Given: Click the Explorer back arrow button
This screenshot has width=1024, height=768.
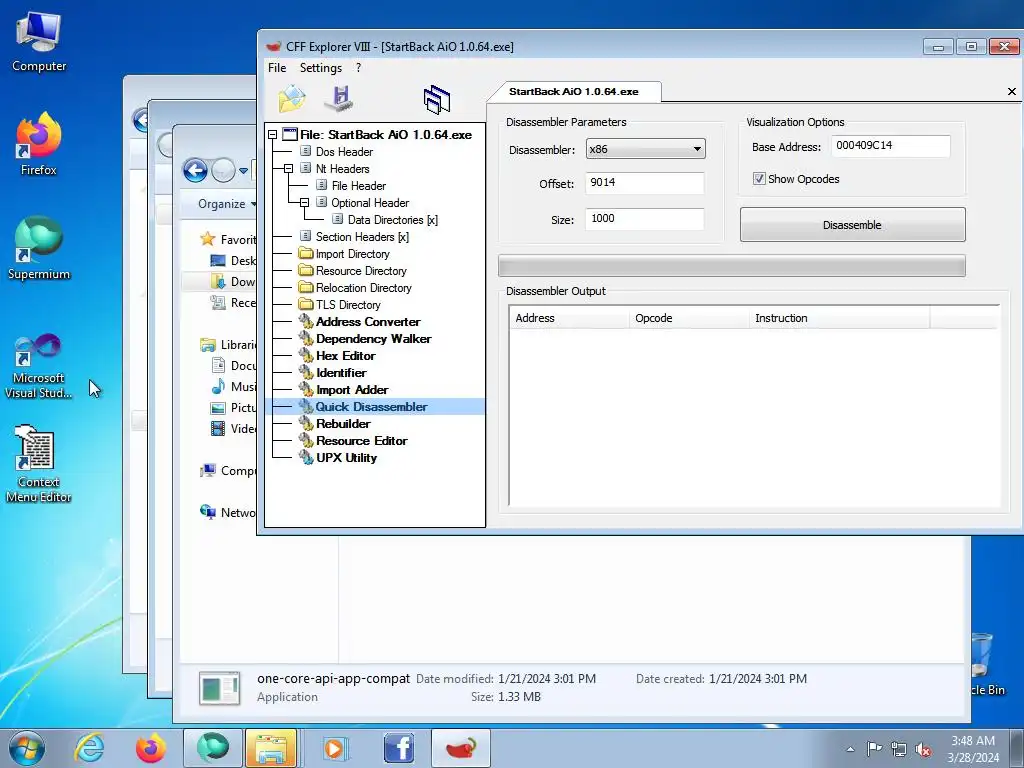Looking at the screenshot, I should pos(195,170).
